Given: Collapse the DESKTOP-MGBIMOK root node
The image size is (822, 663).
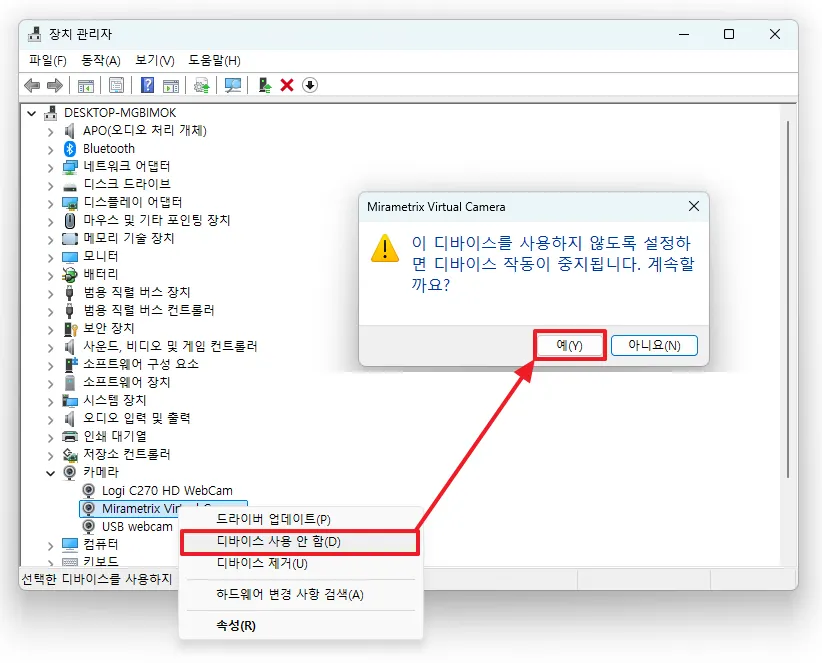Looking at the screenshot, I should 31,113.
